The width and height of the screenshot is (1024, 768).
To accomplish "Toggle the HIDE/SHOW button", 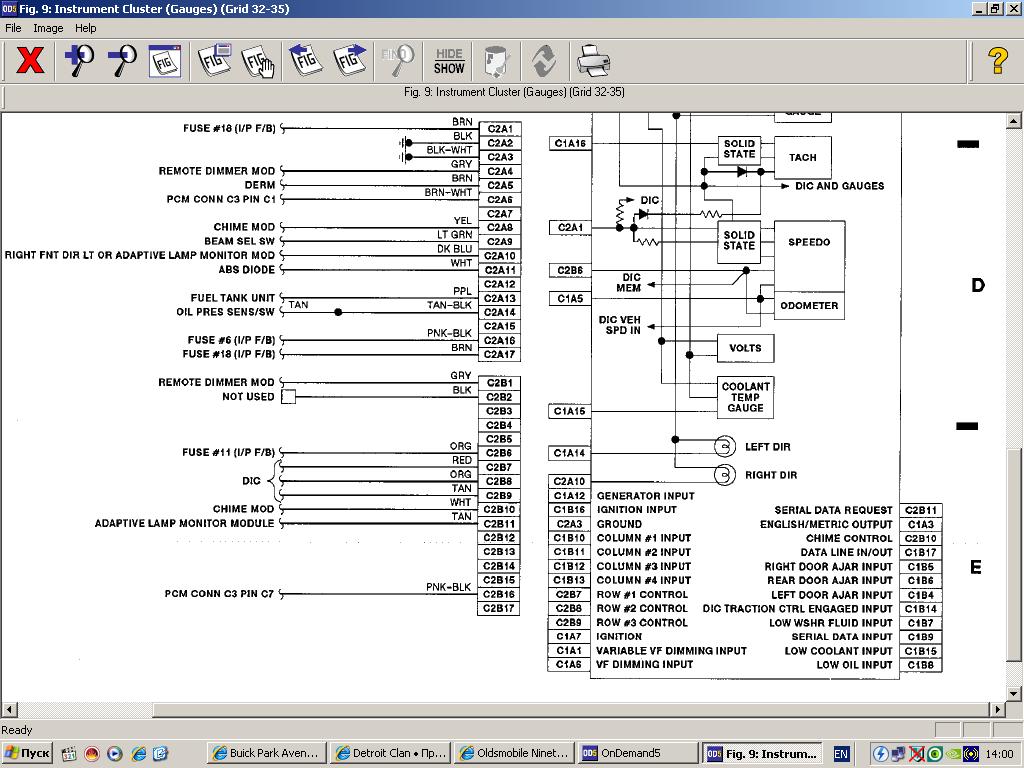I will click(x=449, y=61).
